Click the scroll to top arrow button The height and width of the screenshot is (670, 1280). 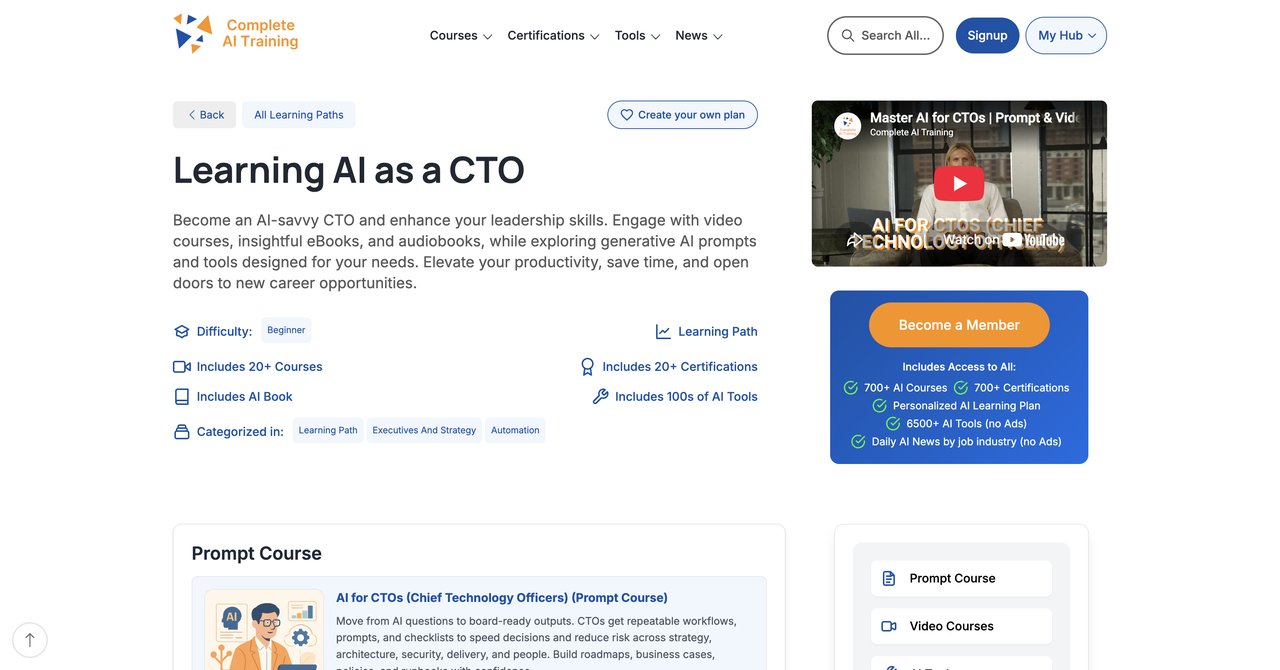click(30, 640)
